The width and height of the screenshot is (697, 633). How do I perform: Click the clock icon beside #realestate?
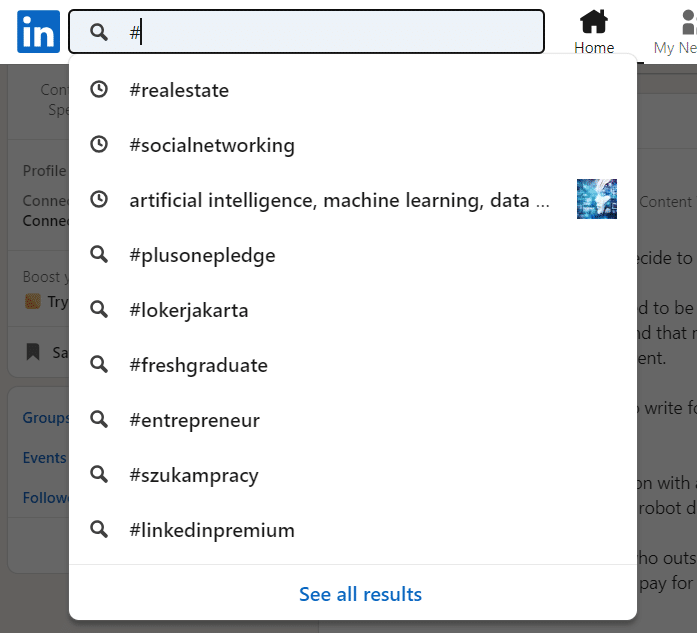click(x=99, y=90)
